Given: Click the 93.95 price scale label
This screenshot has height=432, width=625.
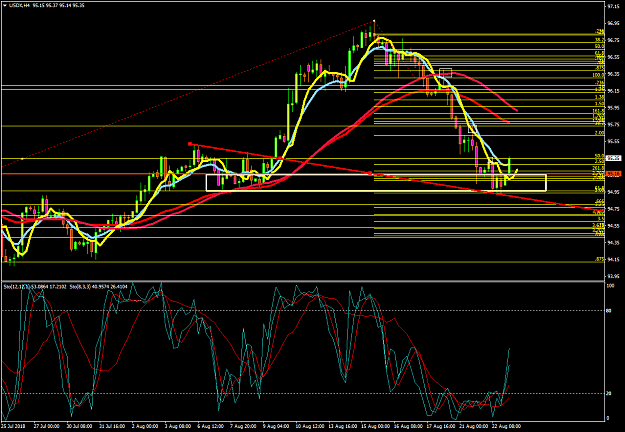Looking at the screenshot, I should pos(613,276).
